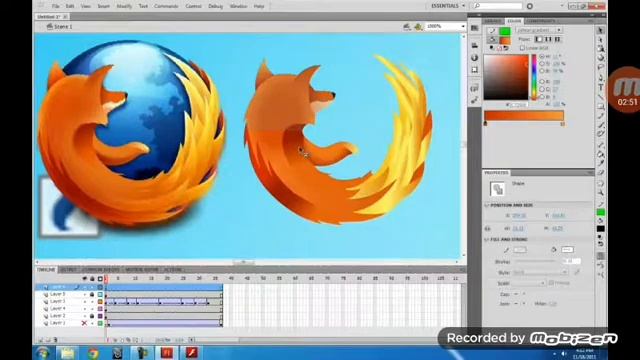Click the X position value field
The image size is (640, 360).
pos(519,216)
